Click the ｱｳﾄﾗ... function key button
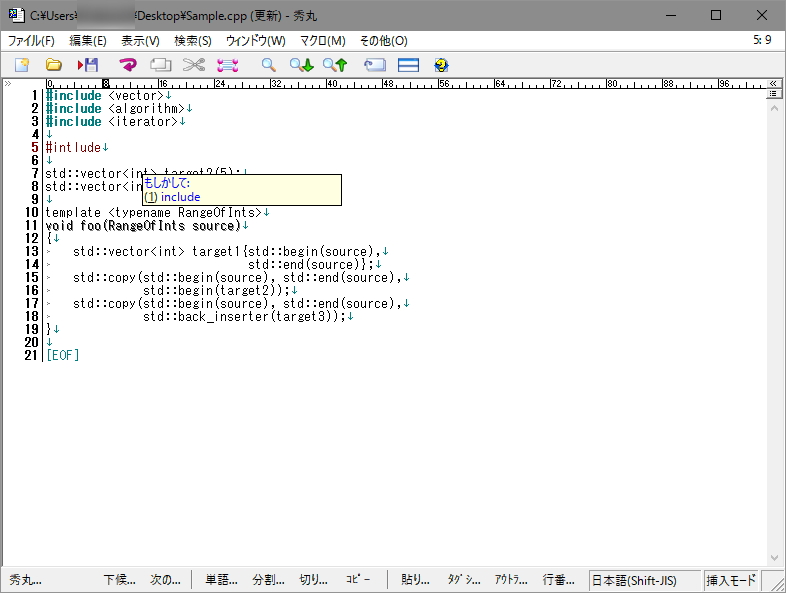786x593 pixels. pyautogui.click(x=510, y=580)
